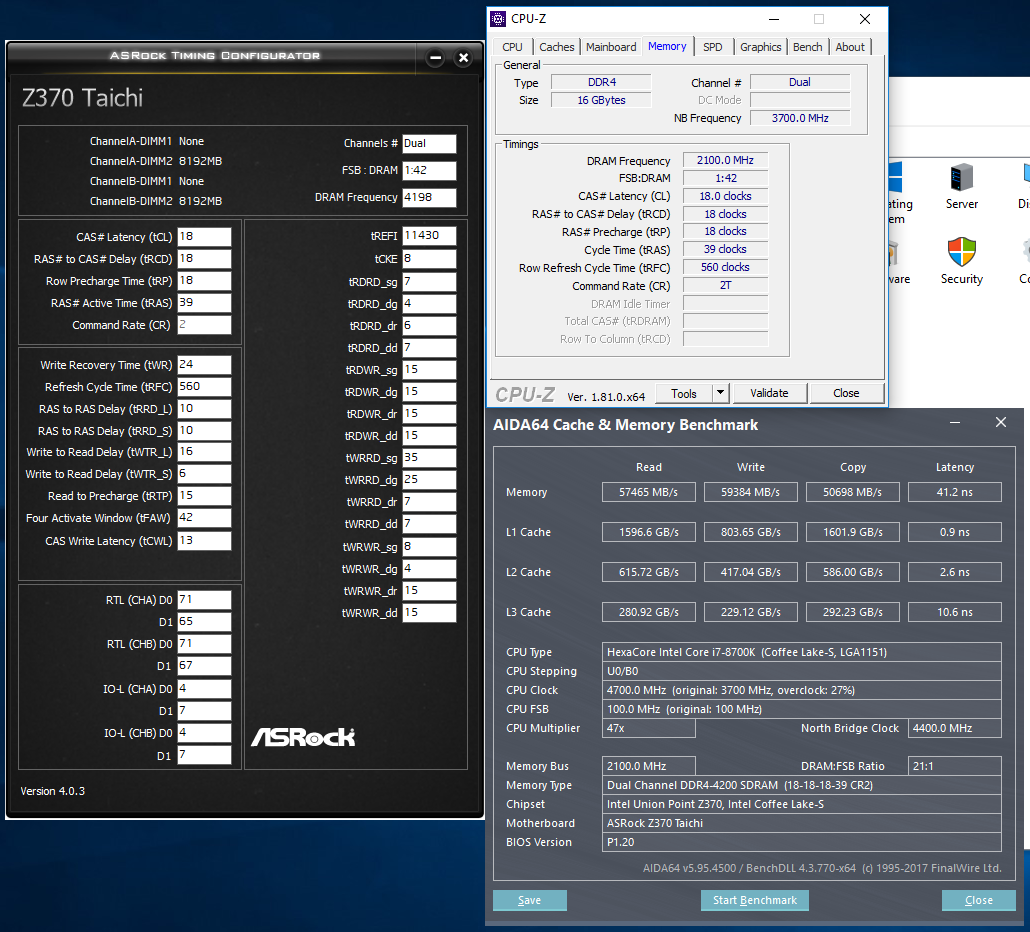Minimize the CPU-Z window

coord(774,19)
